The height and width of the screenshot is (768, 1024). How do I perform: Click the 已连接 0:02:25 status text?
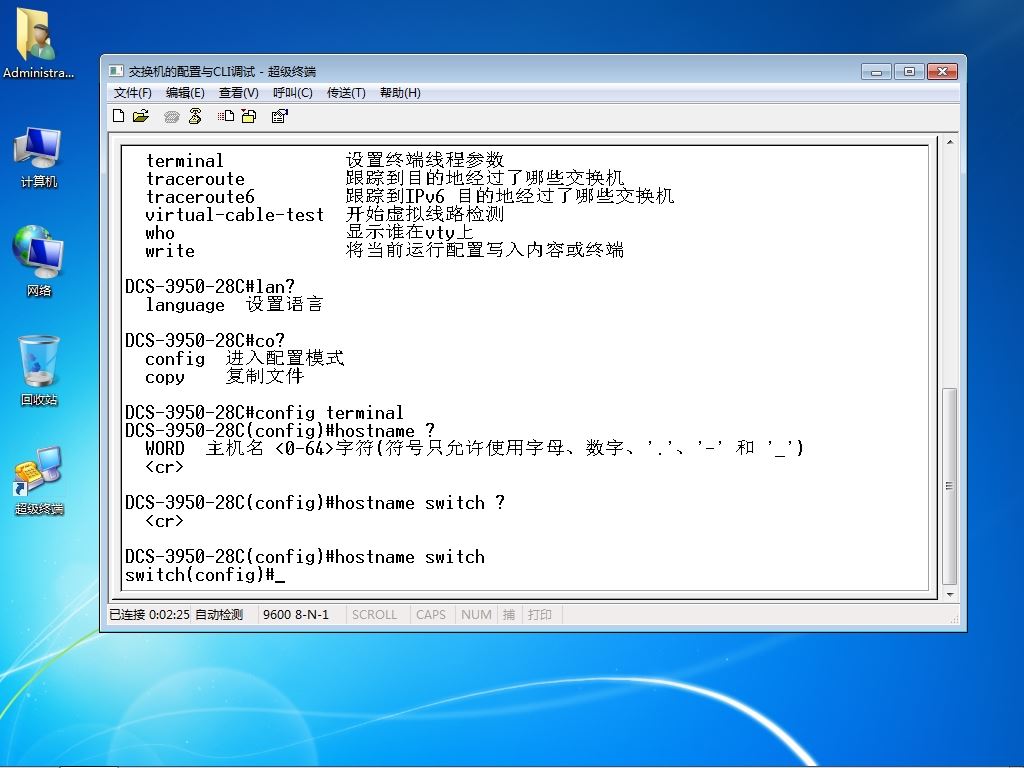[149, 615]
